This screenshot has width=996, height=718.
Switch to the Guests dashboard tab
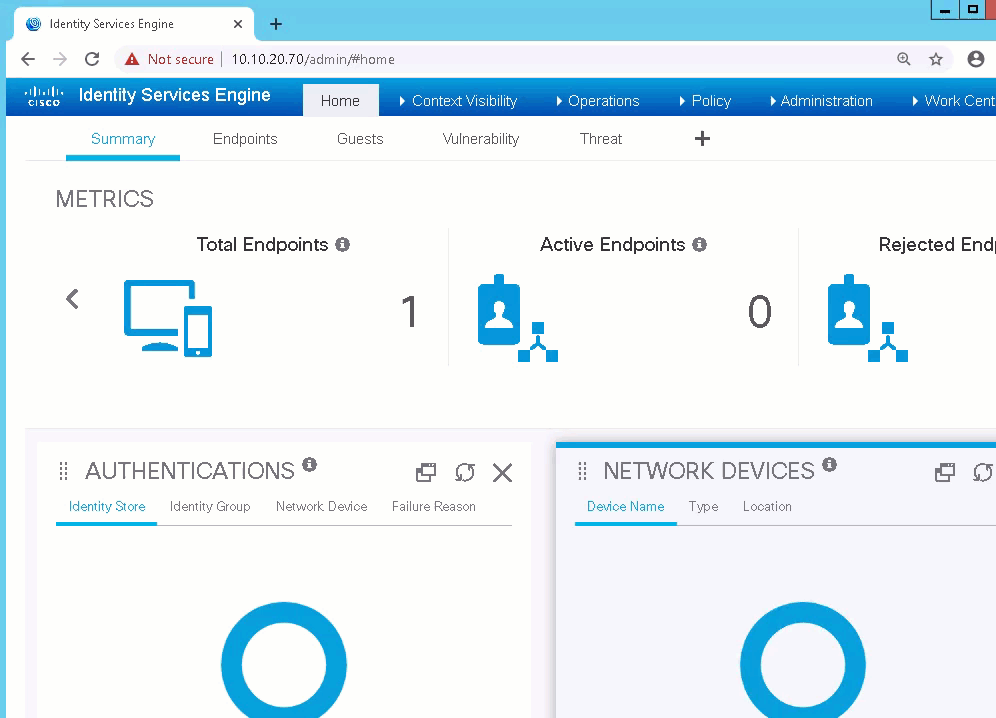pos(360,139)
